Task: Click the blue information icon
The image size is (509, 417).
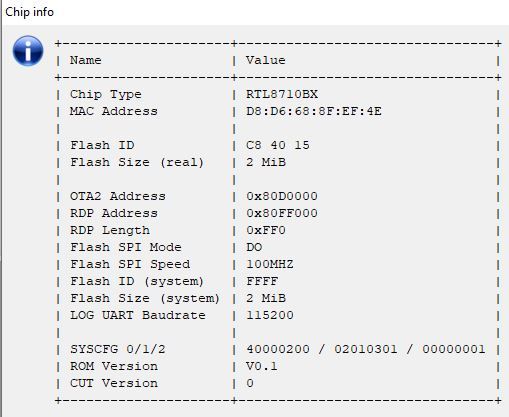Action: click(x=28, y=51)
